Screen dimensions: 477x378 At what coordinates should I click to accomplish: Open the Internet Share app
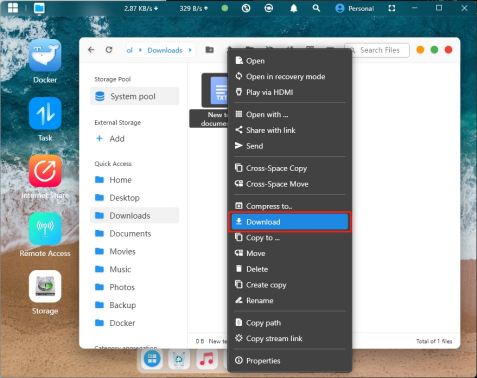point(45,171)
